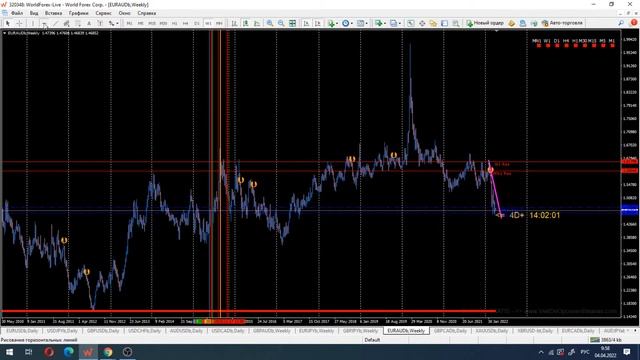Open the new chart dropdown

click(380, 23)
